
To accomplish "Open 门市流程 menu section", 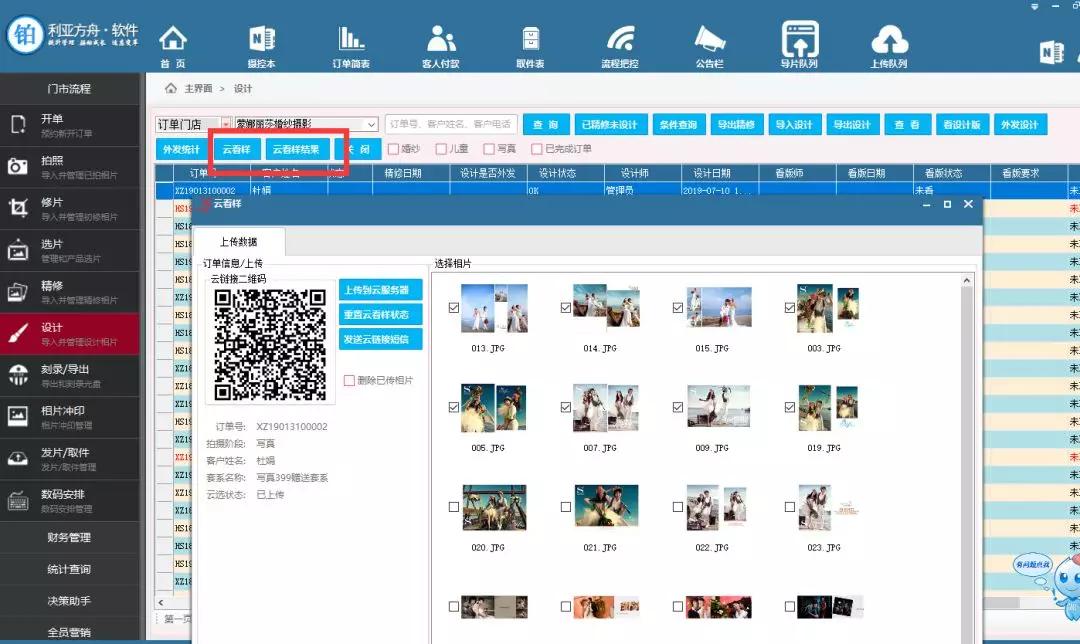I will coord(69,89).
